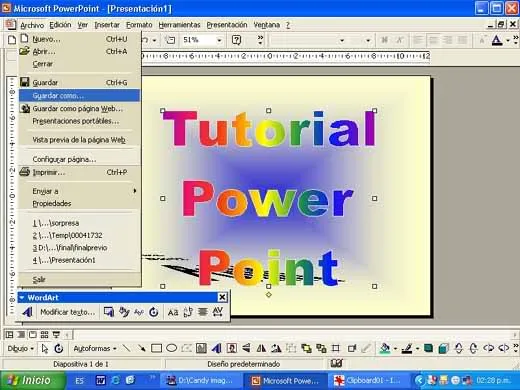Open WordArt toolbar options triangle
Screen dimensions: 520x390
(22, 297)
